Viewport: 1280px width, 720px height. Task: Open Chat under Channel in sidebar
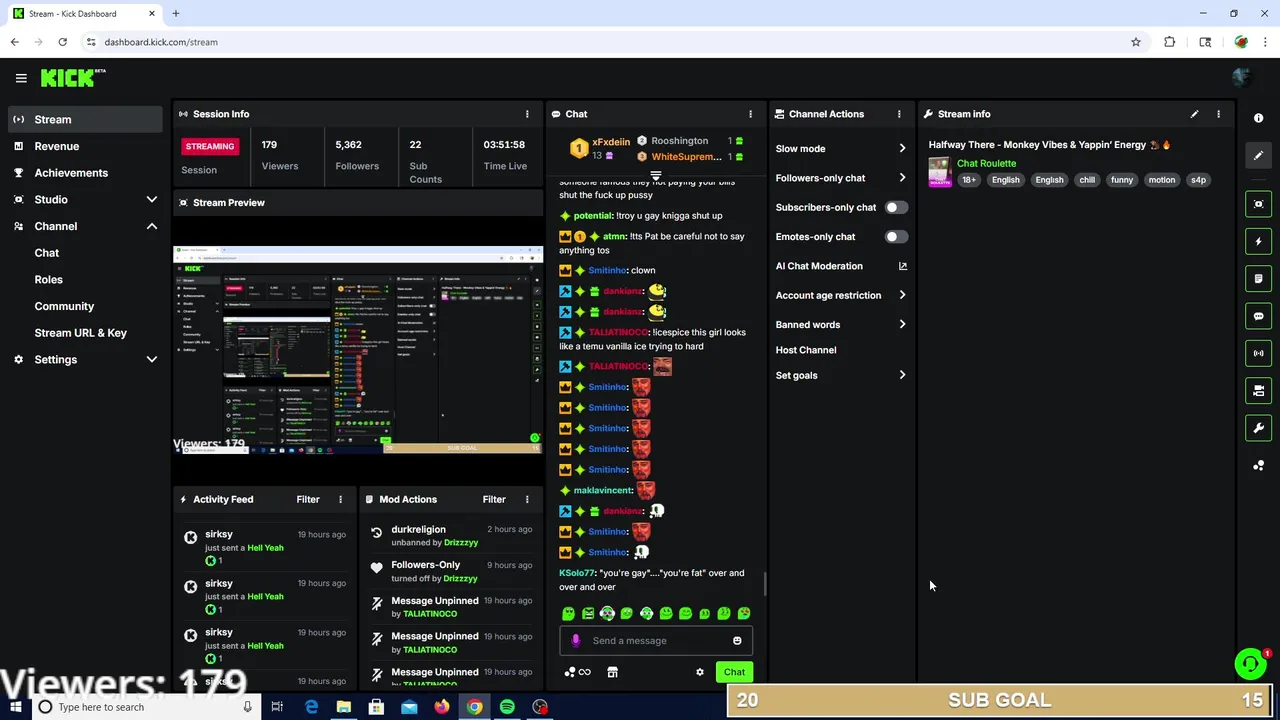(x=46, y=253)
